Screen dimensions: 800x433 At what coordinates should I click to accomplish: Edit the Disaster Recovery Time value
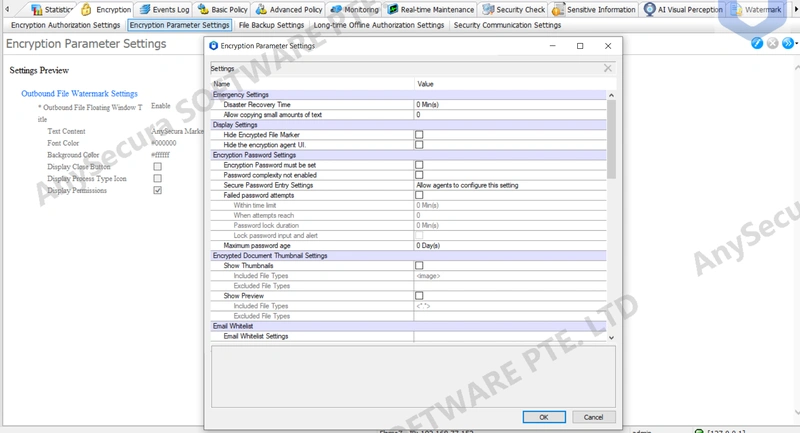pyautogui.click(x=510, y=105)
